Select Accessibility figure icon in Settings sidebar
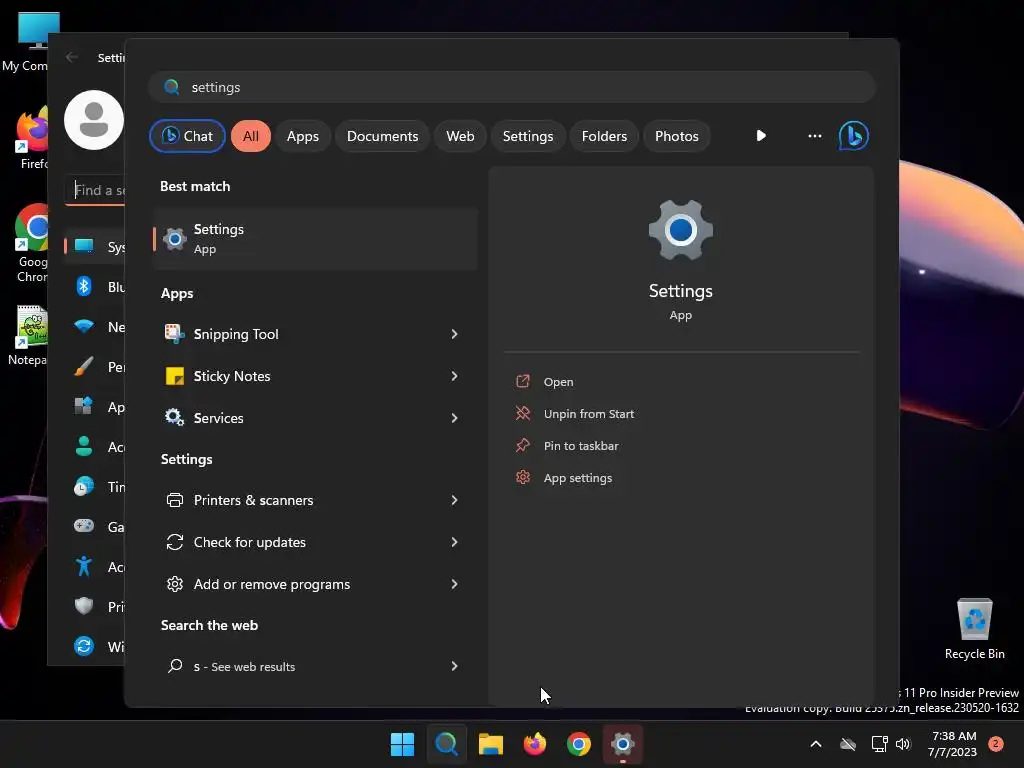Image resolution: width=1024 pixels, height=768 pixels. click(x=84, y=566)
